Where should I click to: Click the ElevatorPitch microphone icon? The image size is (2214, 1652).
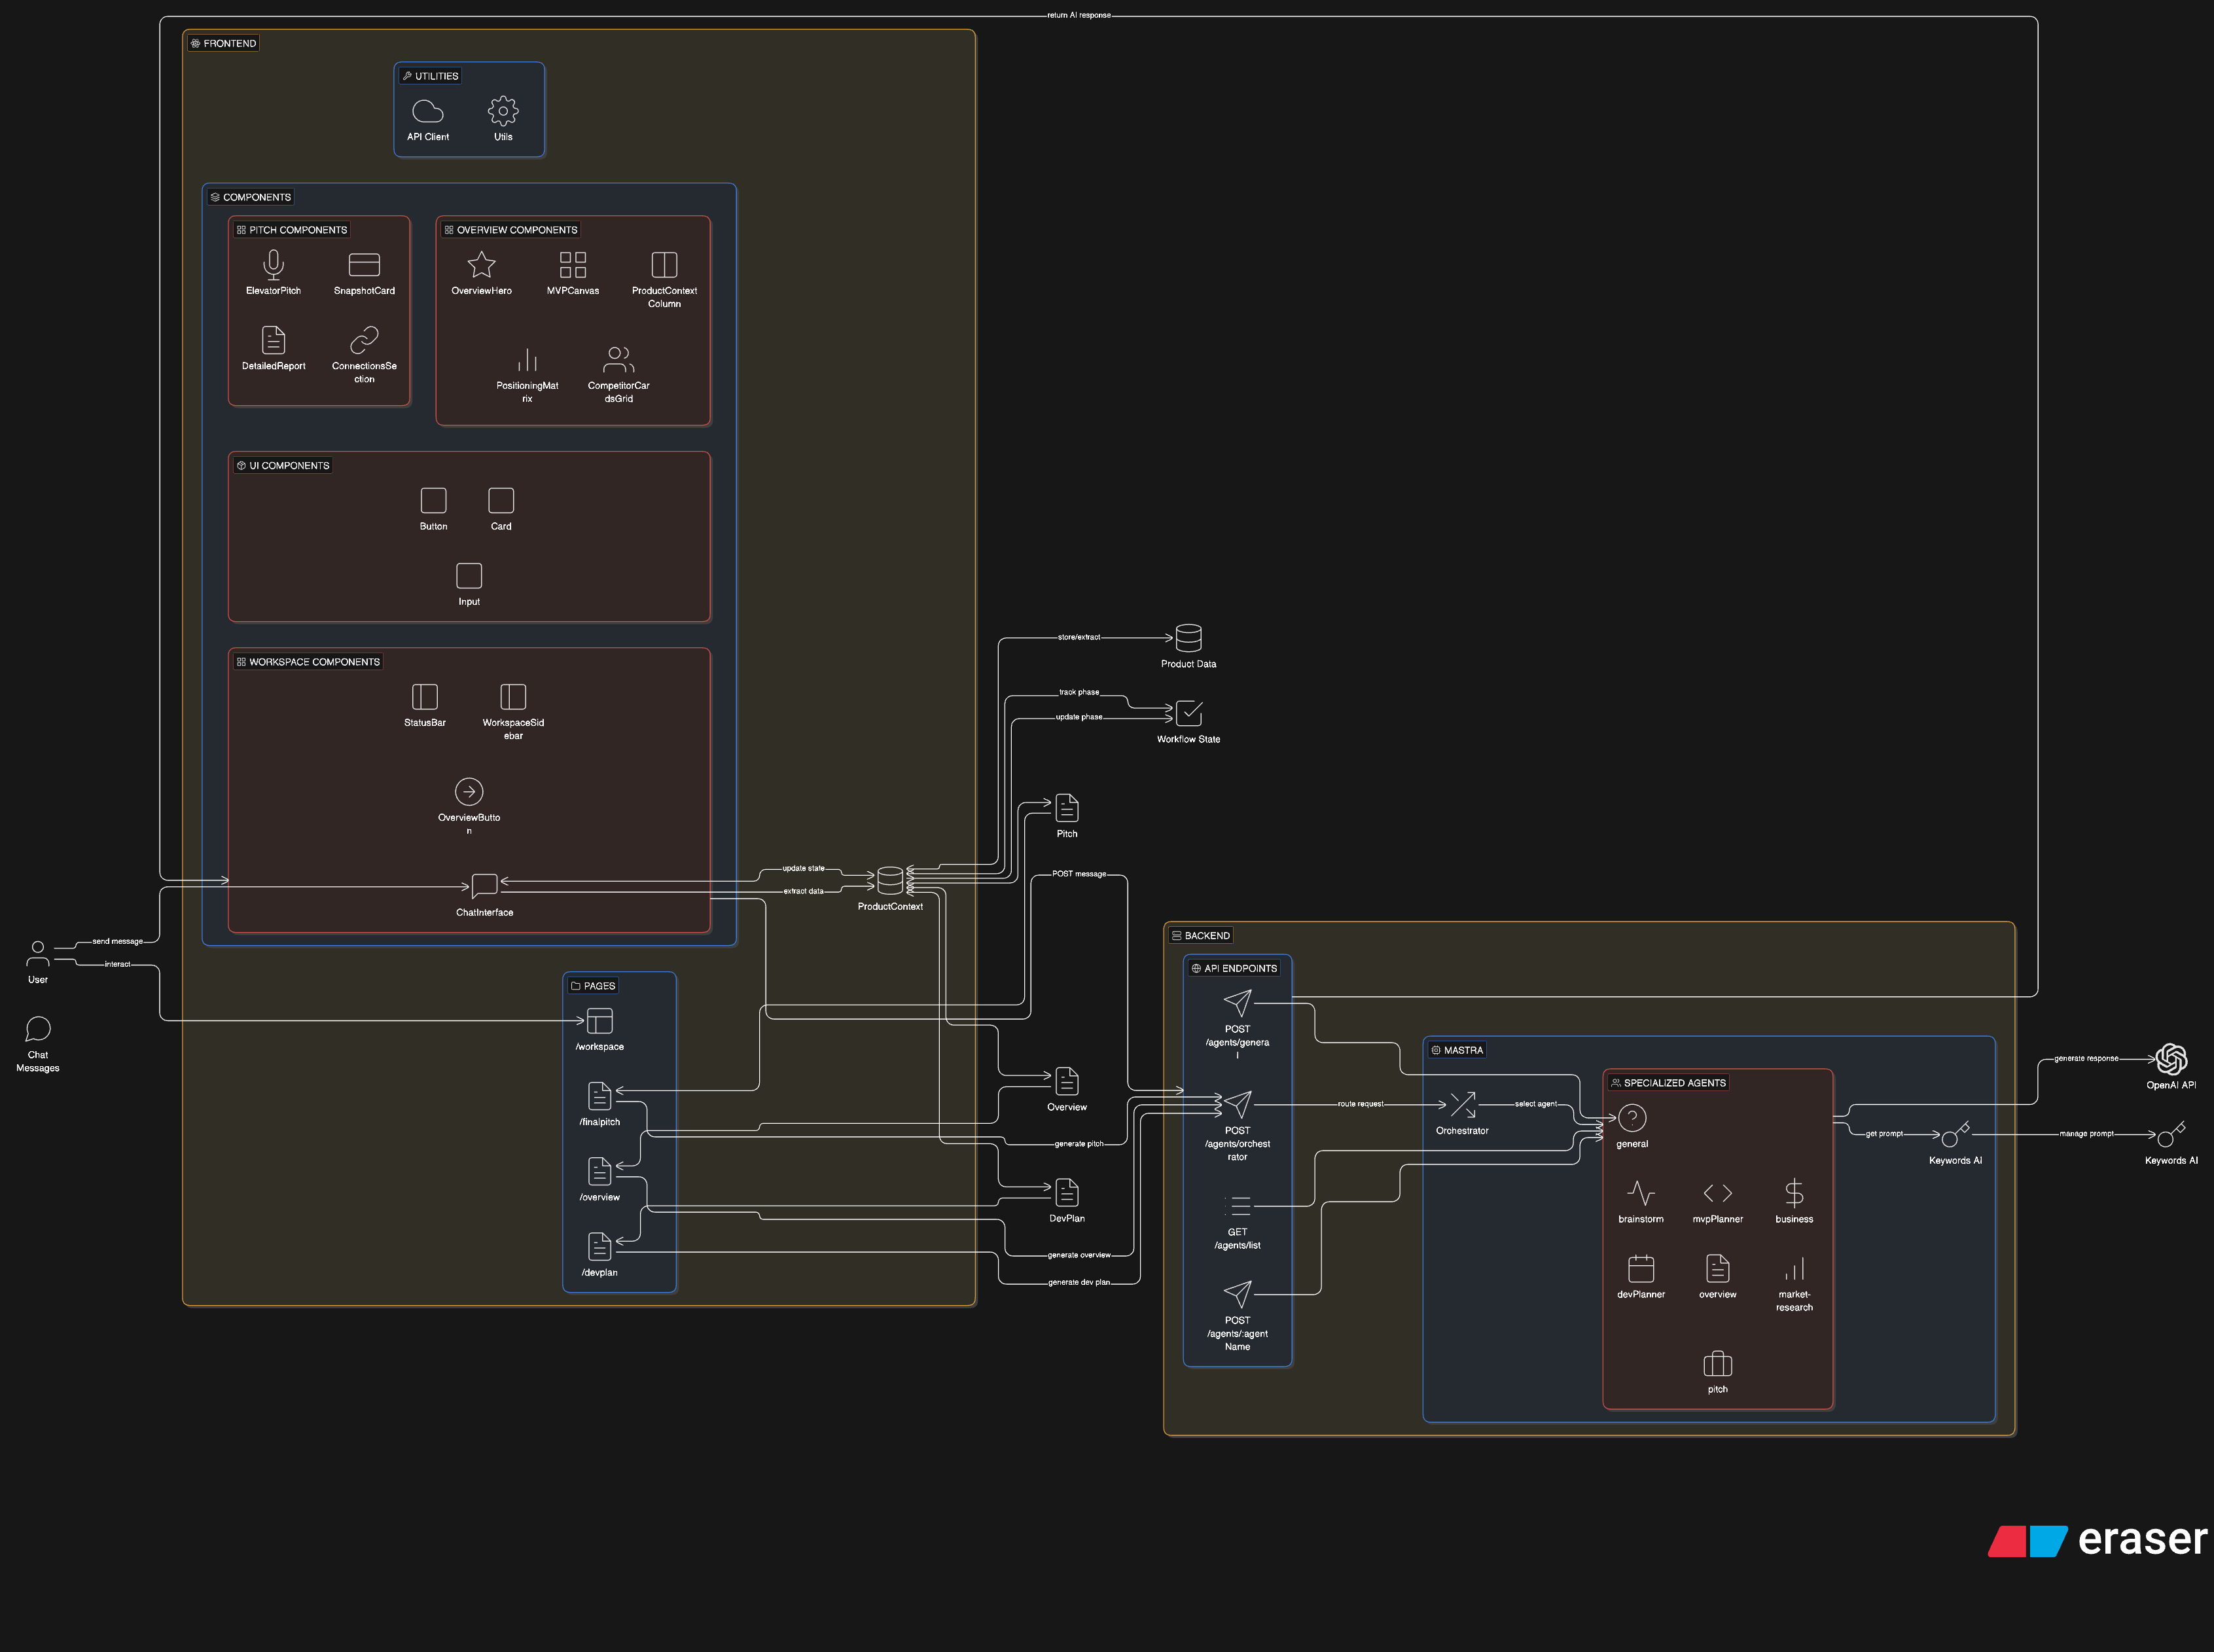(x=273, y=264)
